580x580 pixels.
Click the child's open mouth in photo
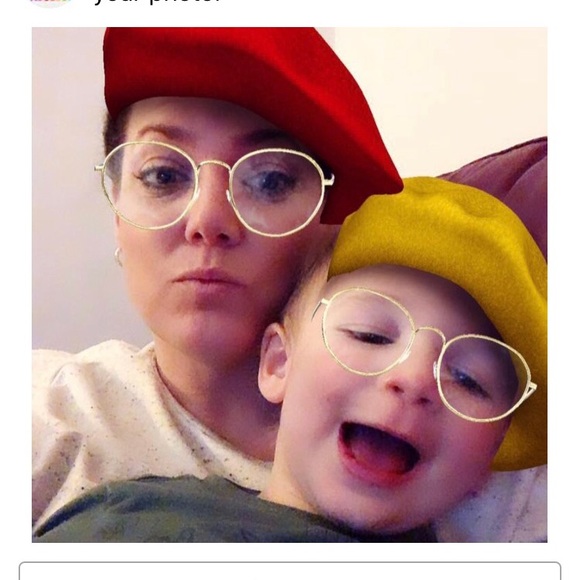click(x=379, y=452)
